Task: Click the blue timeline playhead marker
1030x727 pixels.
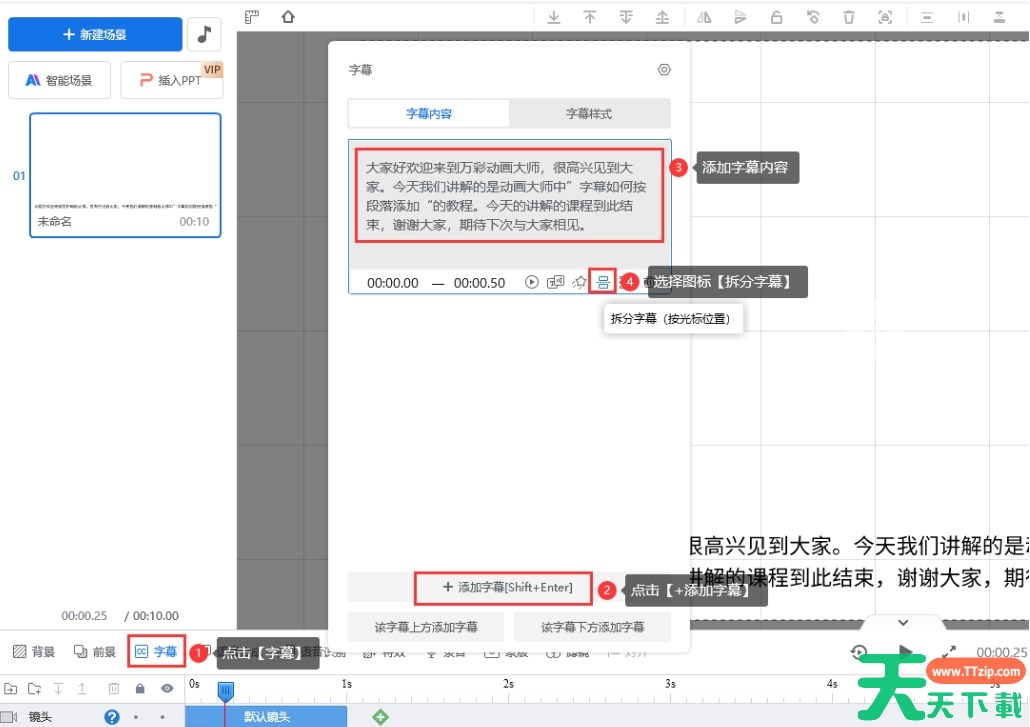Action: (226, 690)
